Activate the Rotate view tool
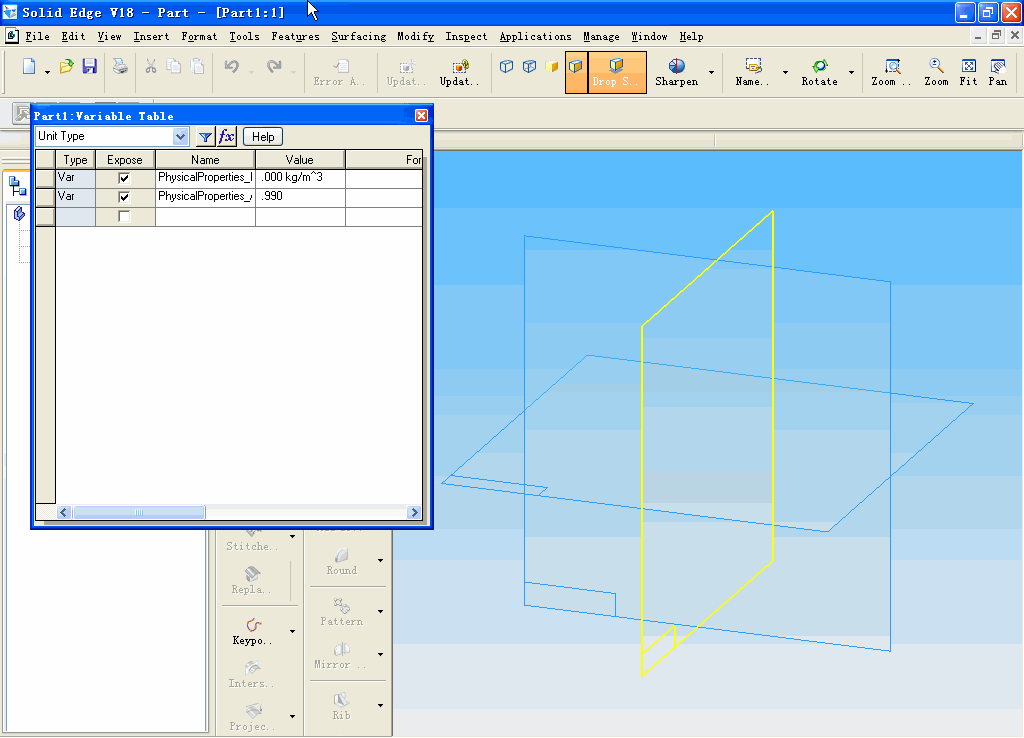This screenshot has width=1024, height=738. tap(820, 72)
